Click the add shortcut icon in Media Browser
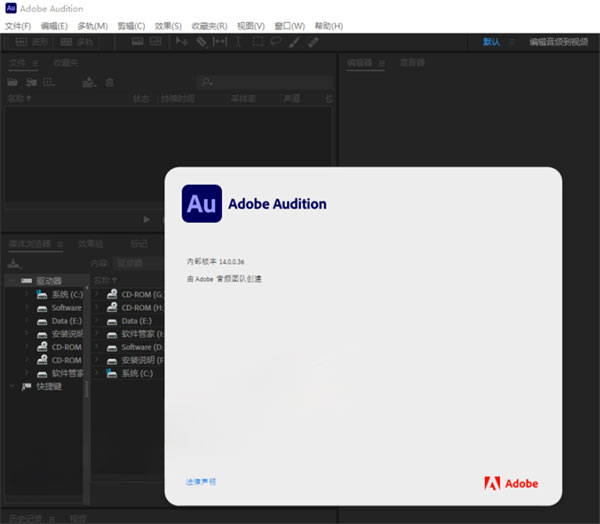 click(14, 263)
